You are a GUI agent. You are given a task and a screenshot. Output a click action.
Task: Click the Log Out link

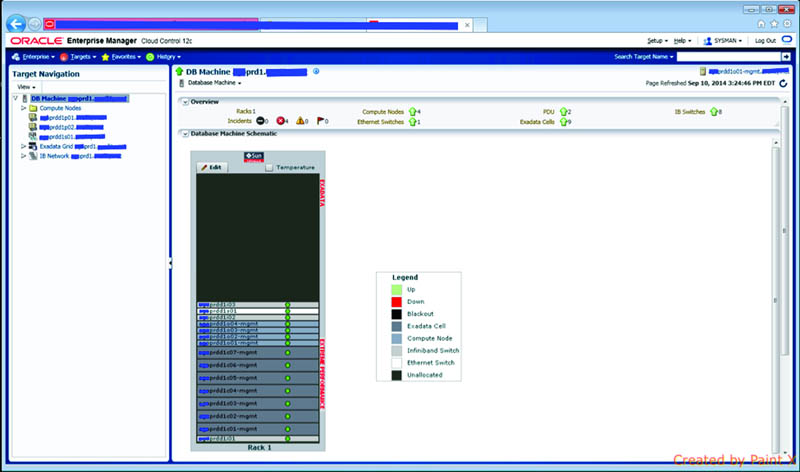click(x=765, y=40)
